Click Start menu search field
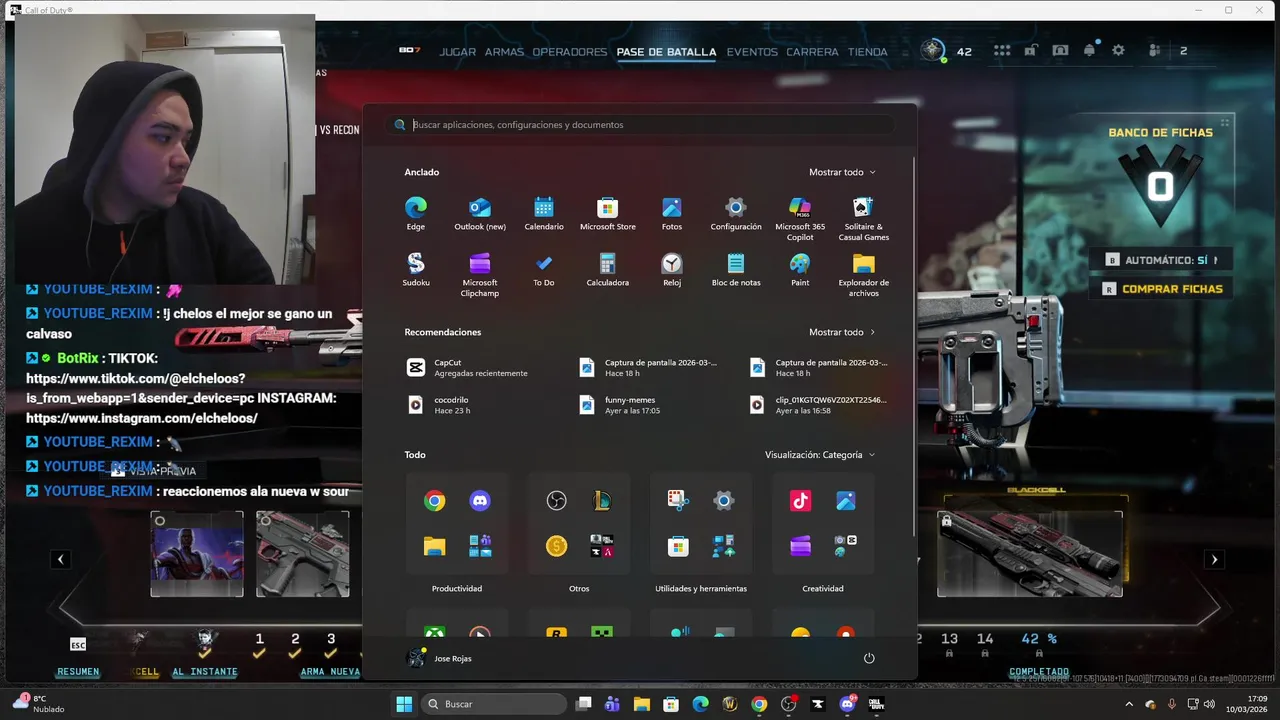This screenshot has height=720, width=1280. [x=640, y=125]
